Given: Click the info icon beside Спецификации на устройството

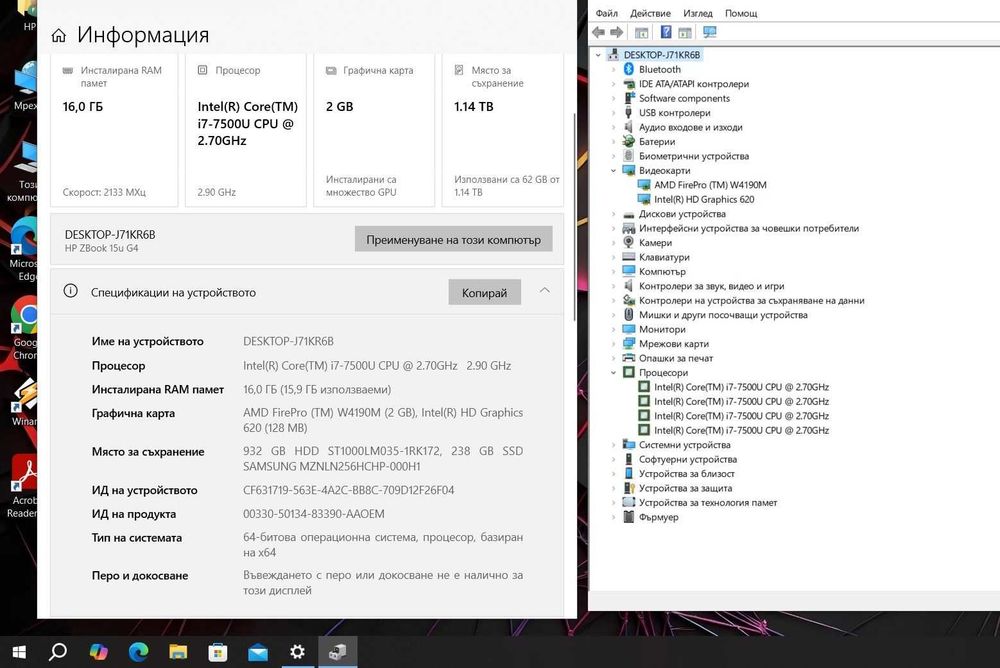Looking at the screenshot, I should (x=71, y=292).
